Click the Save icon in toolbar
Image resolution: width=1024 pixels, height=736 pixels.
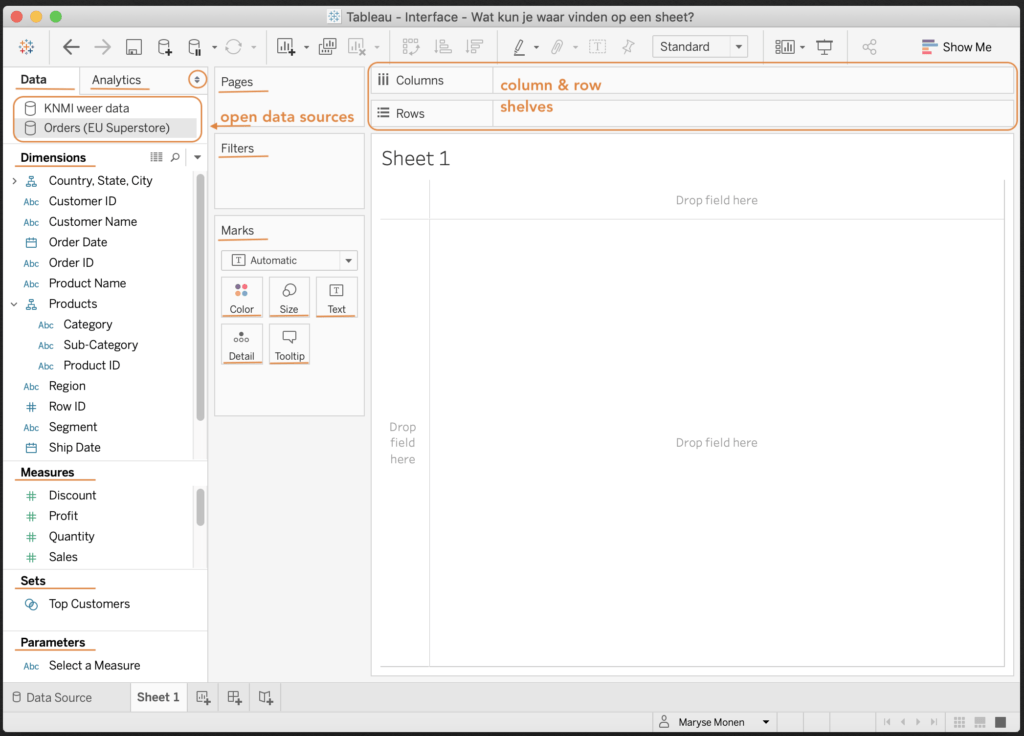(x=134, y=47)
